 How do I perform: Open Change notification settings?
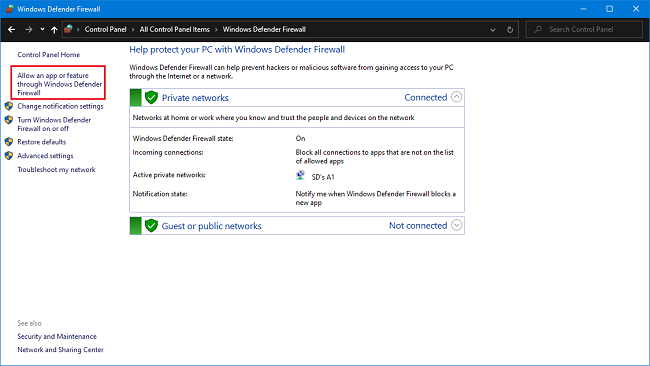60,107
